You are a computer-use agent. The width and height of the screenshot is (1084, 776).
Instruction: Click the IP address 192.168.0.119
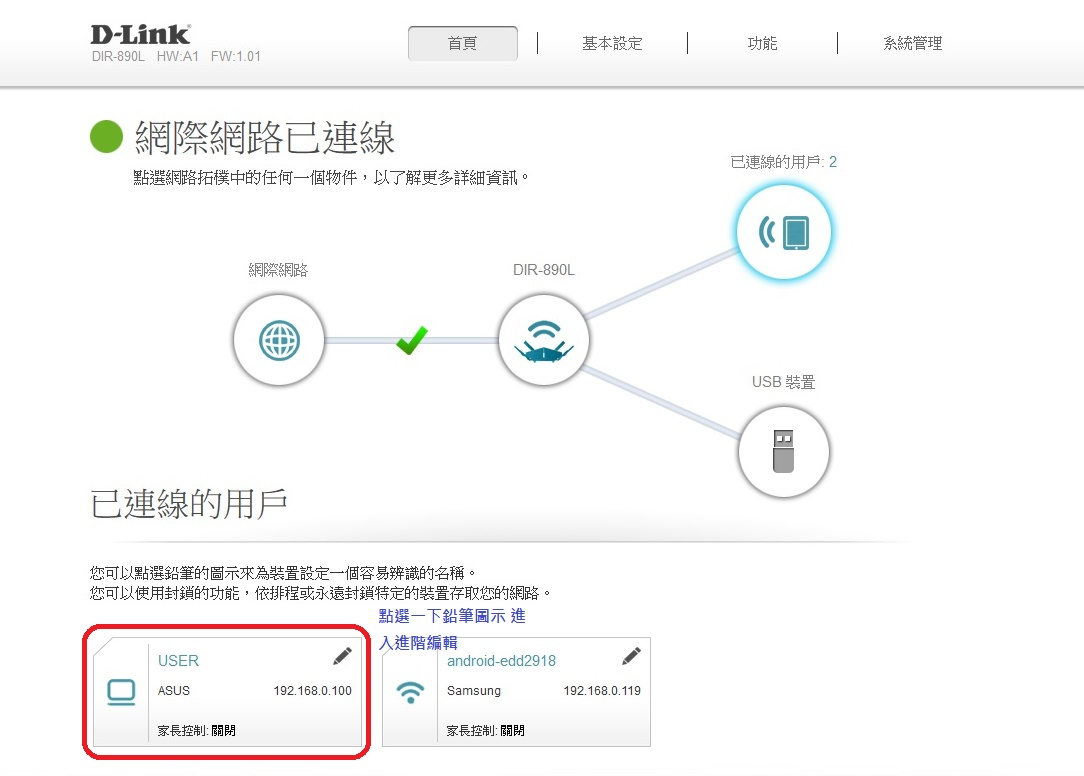pyautogui.click(x=602, y=691)
